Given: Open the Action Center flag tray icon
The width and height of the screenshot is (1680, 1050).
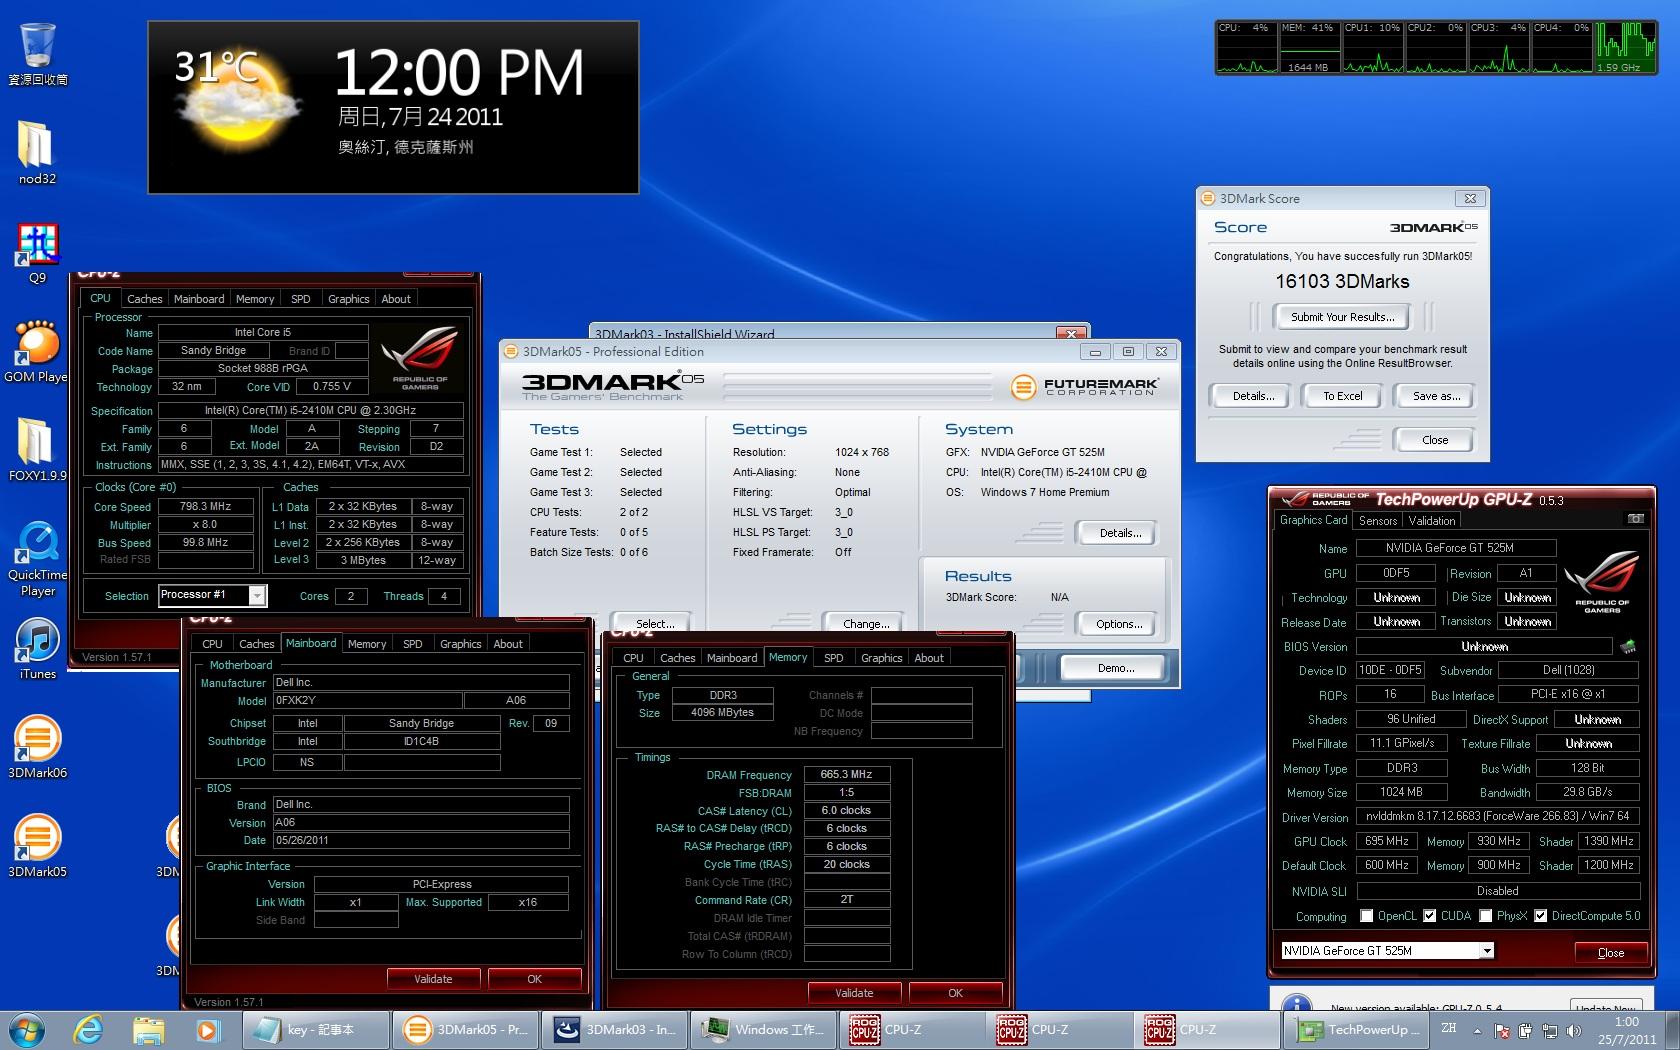Looking at the screenshot, I should point(1501,1030).
